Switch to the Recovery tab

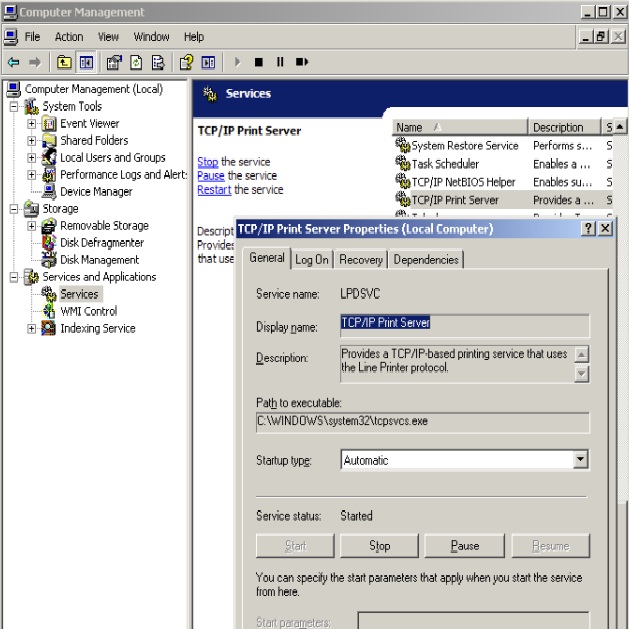click(x=361, y=260)
